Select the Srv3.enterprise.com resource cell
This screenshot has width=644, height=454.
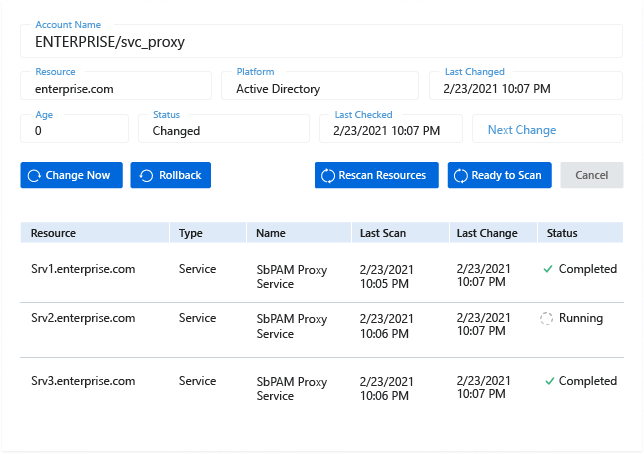pyautogui.click(x=83, y=381)
